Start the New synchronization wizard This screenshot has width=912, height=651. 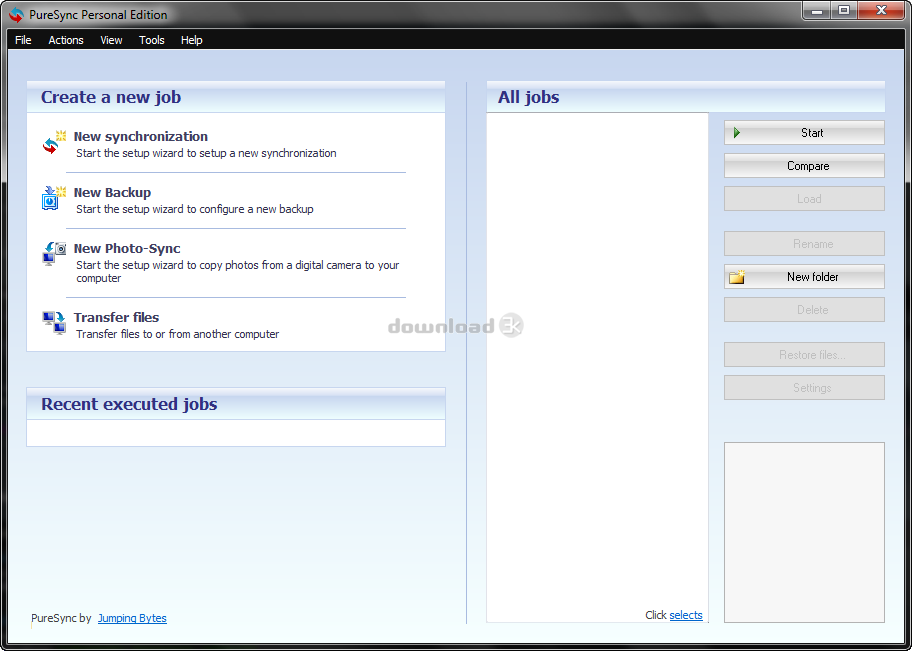click(x=141, y=137)
